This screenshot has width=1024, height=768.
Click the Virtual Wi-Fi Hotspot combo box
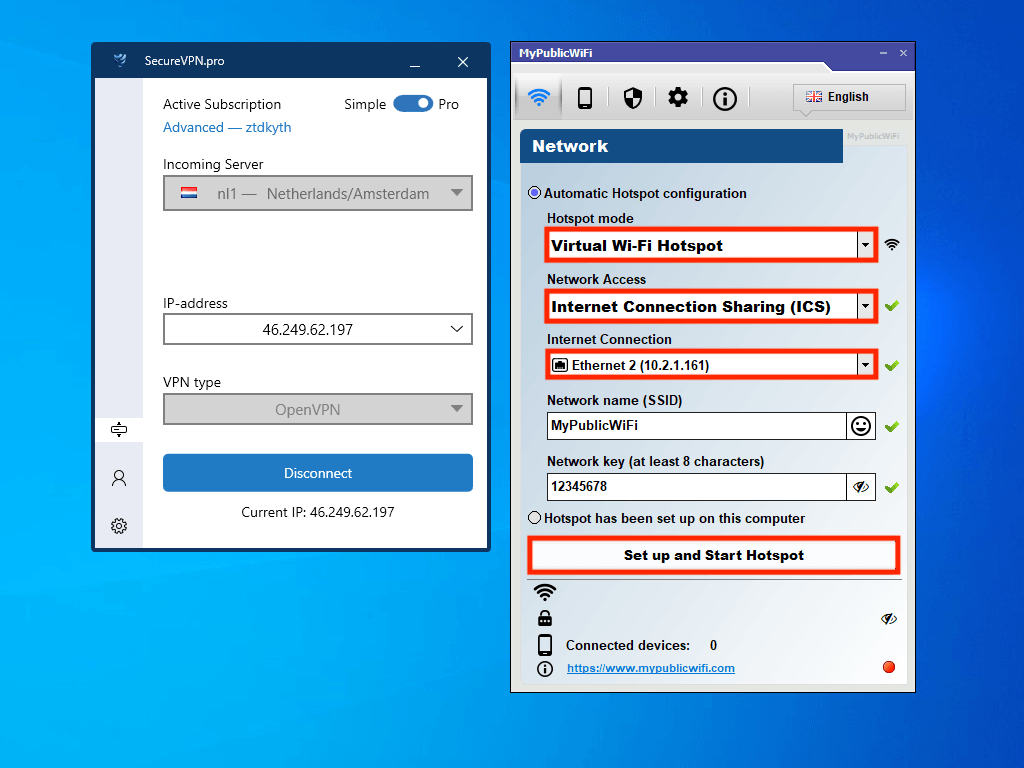[x=711, y=246]
